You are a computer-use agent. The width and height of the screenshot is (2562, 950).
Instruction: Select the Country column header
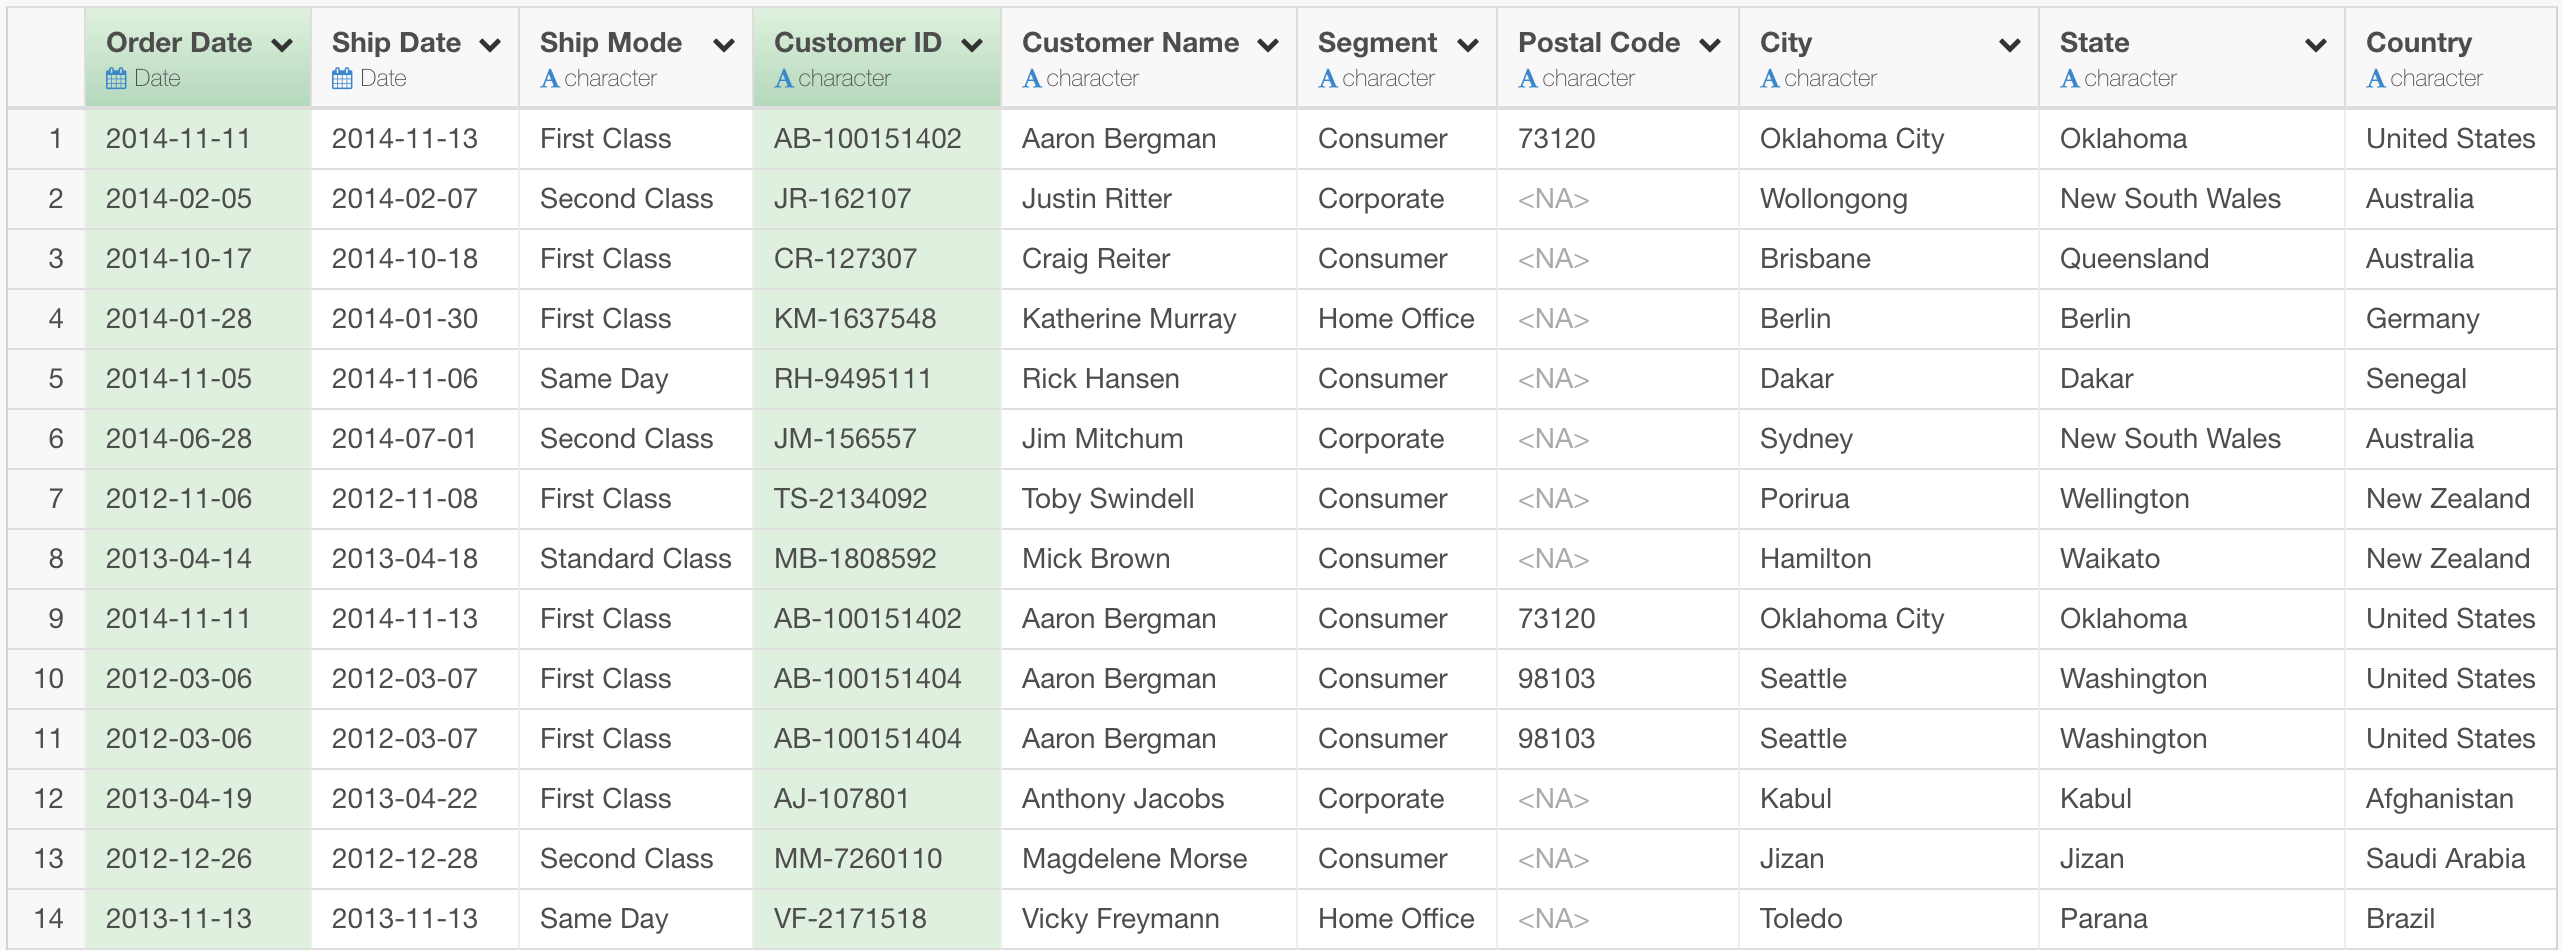click(2418, 43)
